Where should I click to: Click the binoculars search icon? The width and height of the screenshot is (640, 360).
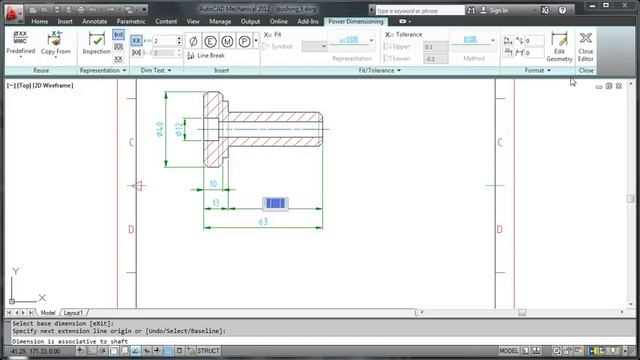click(471, 11)
